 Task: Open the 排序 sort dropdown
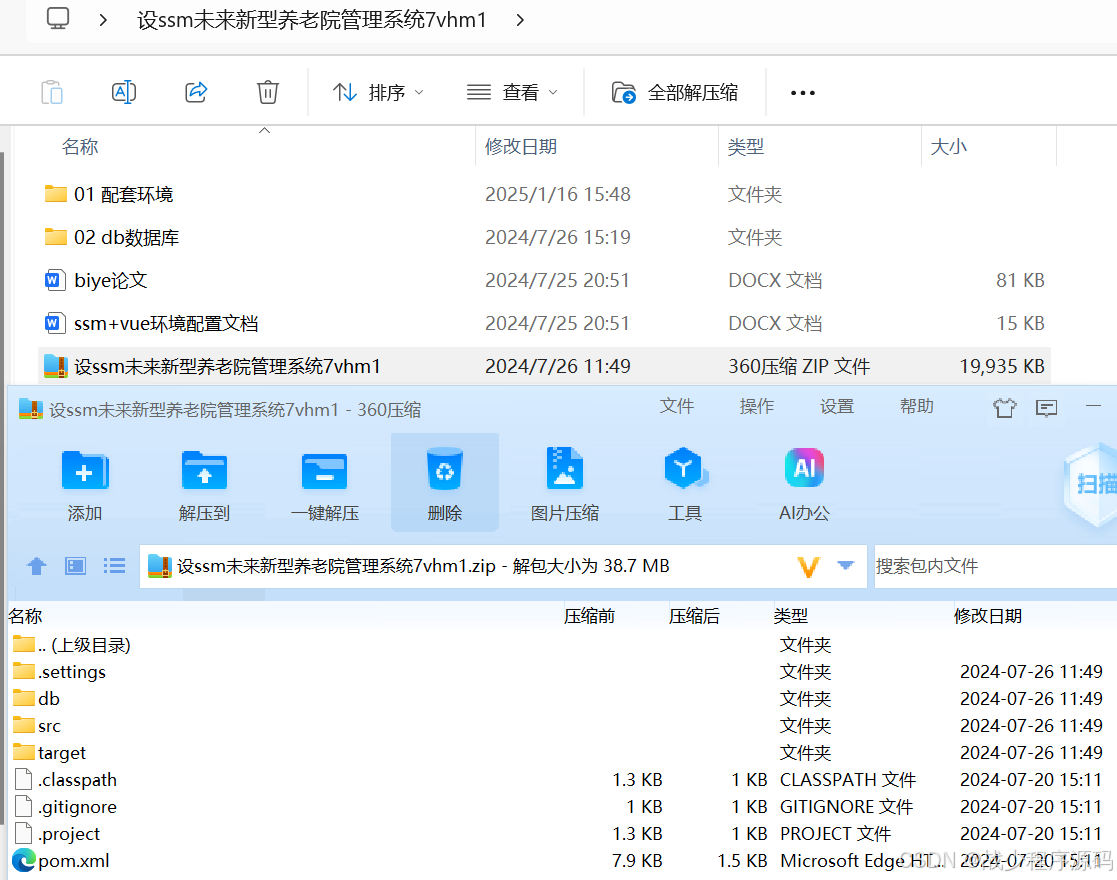click(378, 93)
